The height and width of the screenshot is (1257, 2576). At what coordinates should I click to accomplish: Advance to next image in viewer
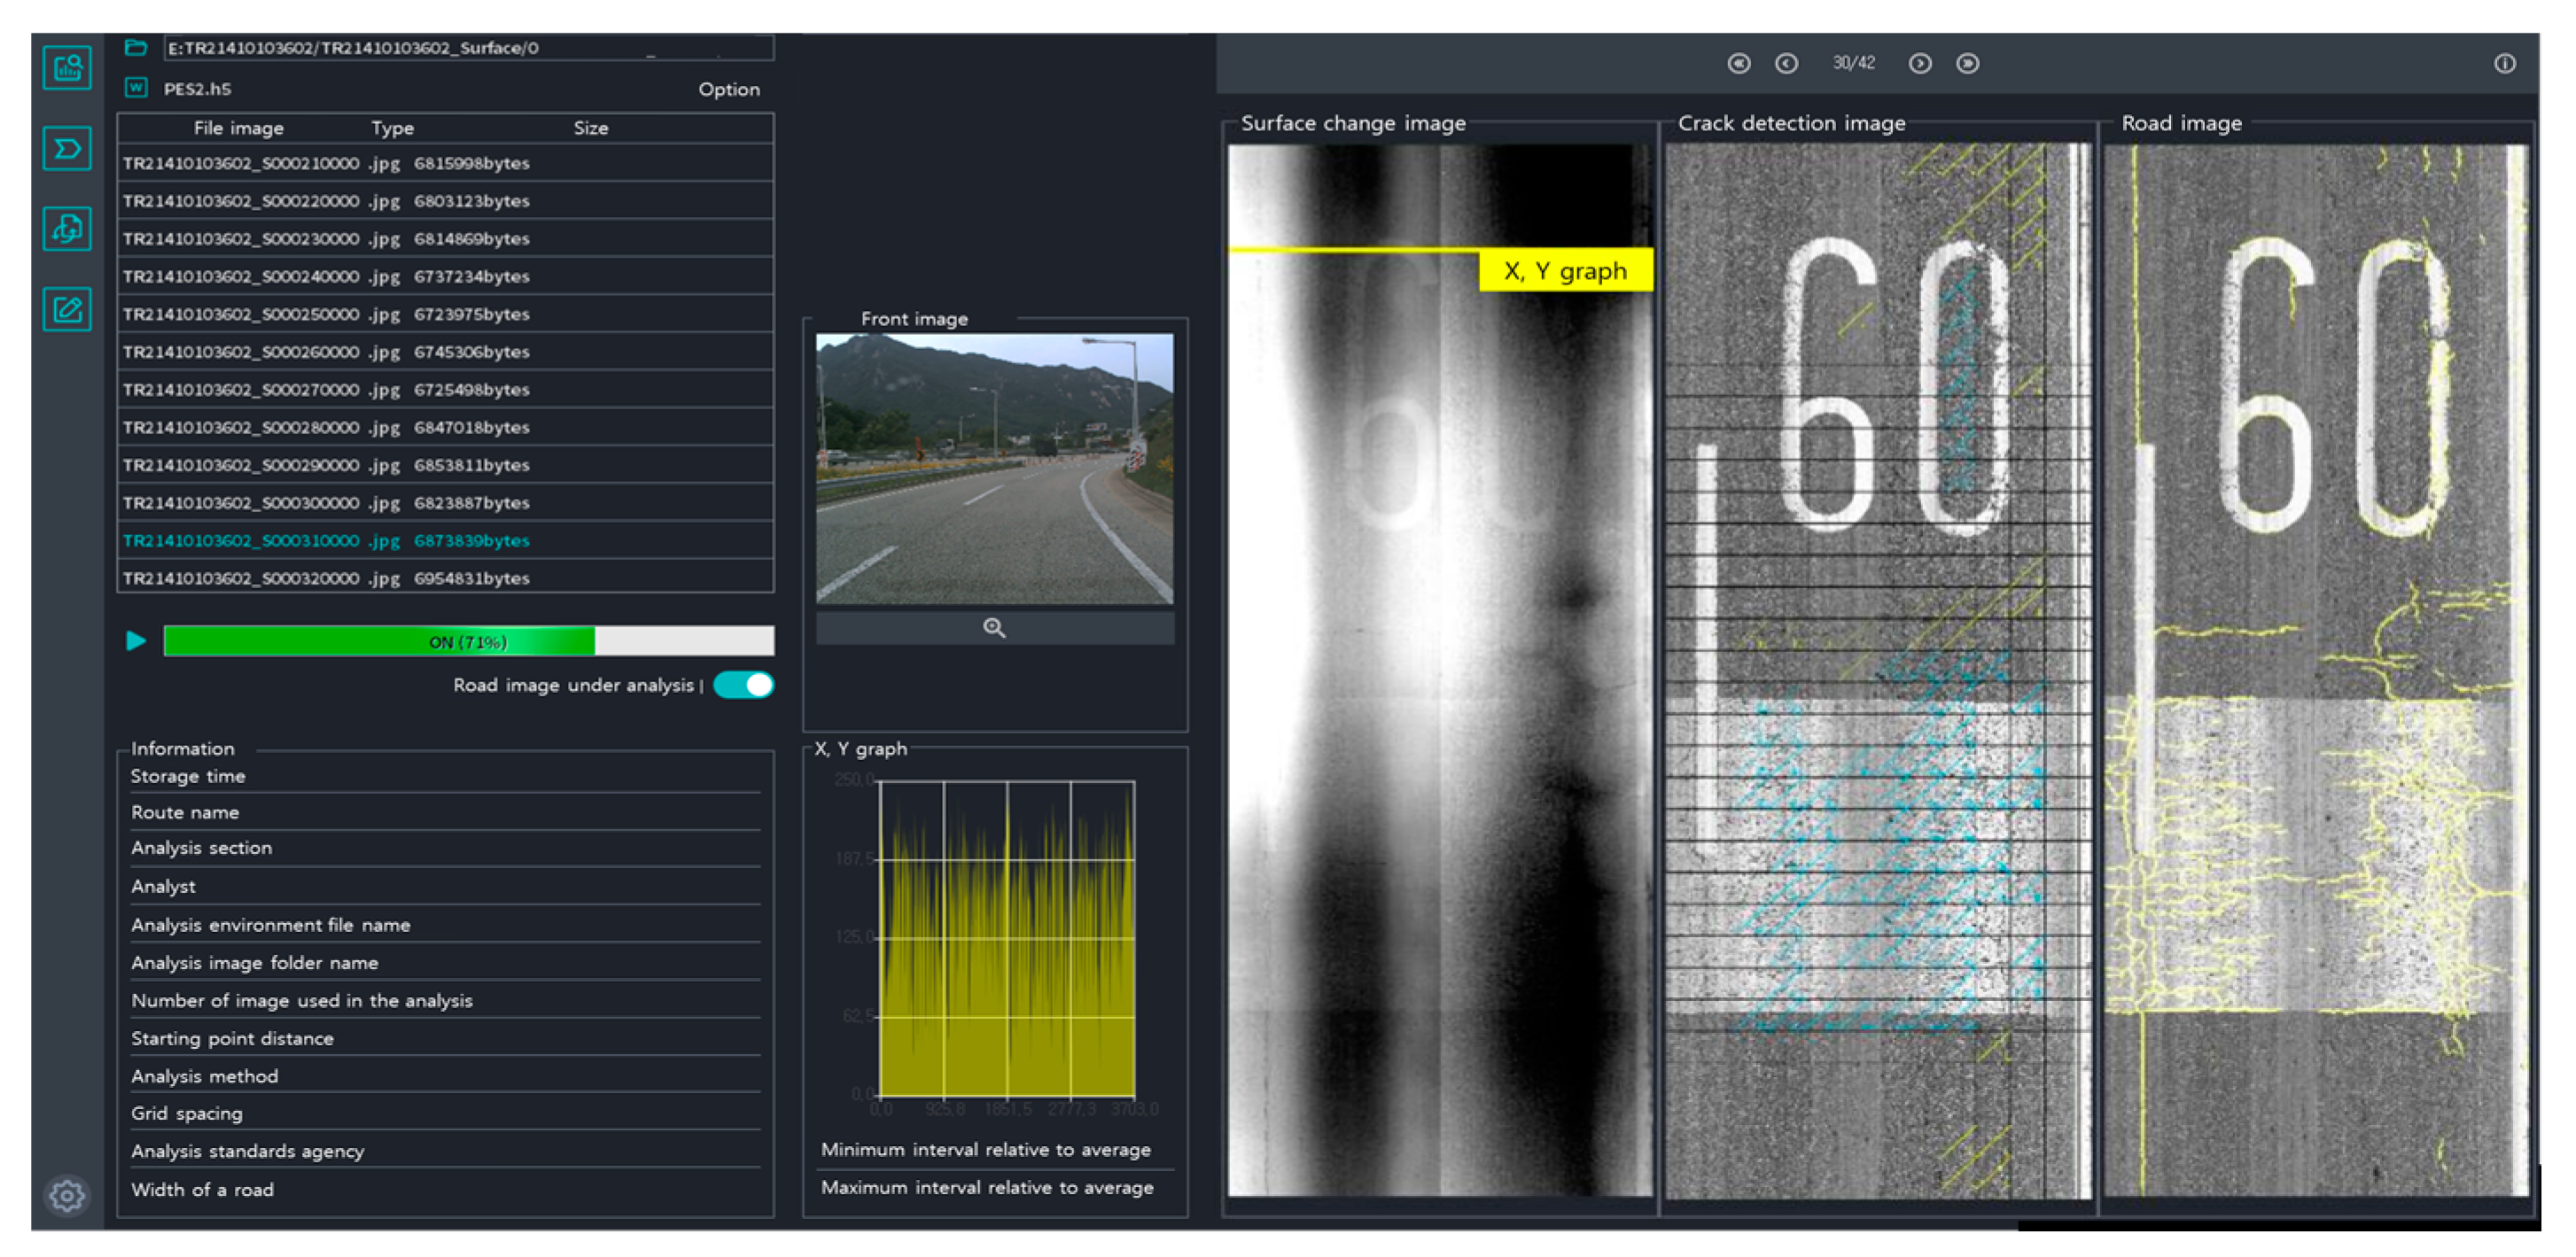[1919, 64]
